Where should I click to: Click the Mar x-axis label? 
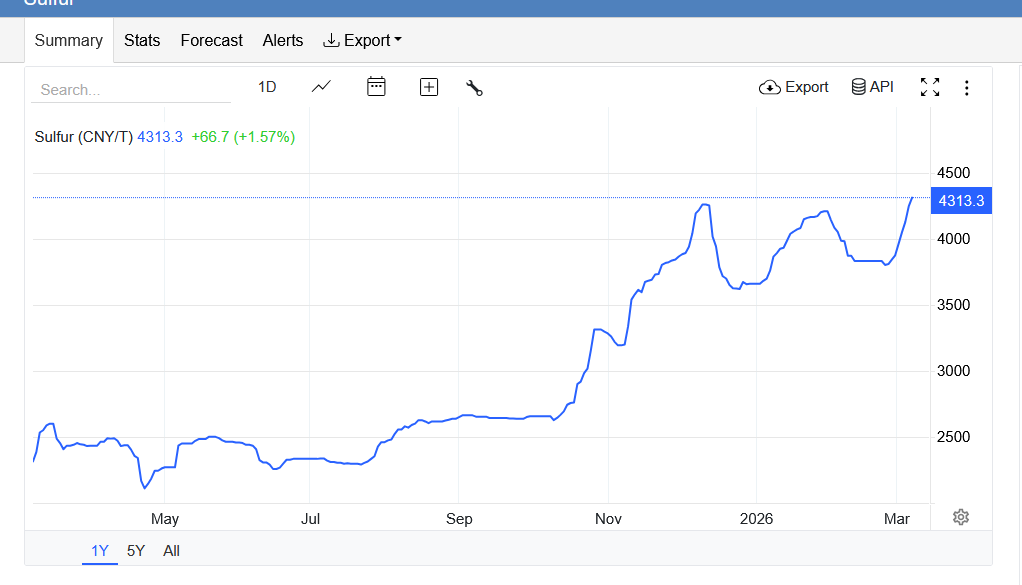click(x=897, y=519)
